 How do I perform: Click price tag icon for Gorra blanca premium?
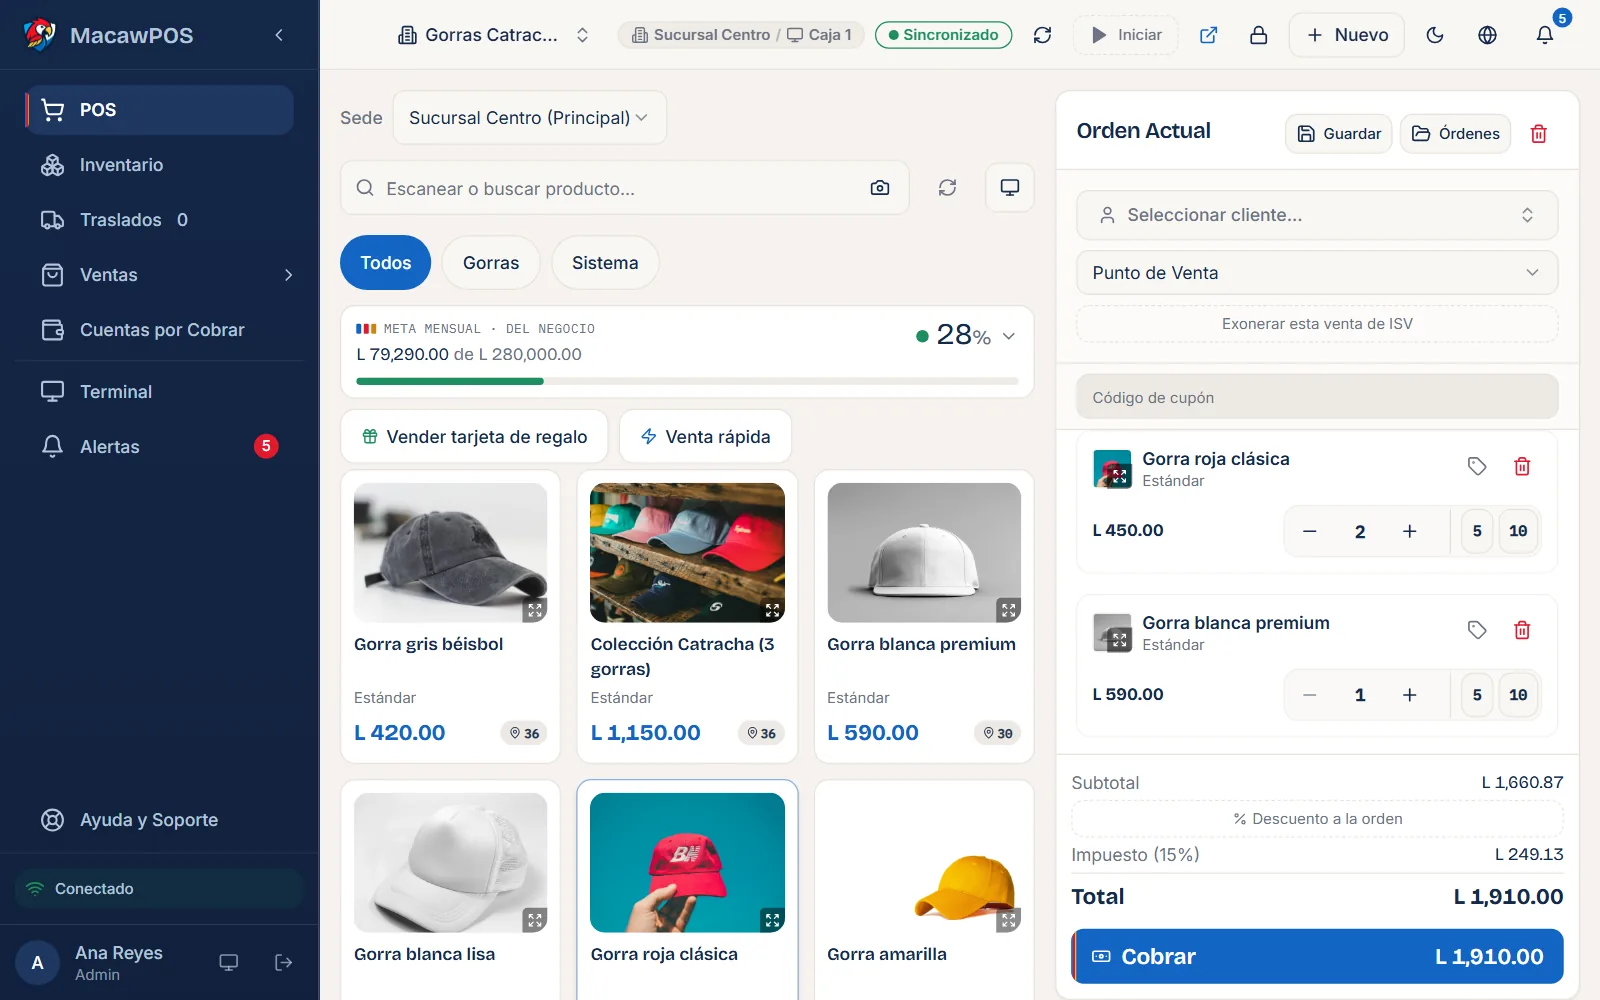click(x=1477, y=630)
